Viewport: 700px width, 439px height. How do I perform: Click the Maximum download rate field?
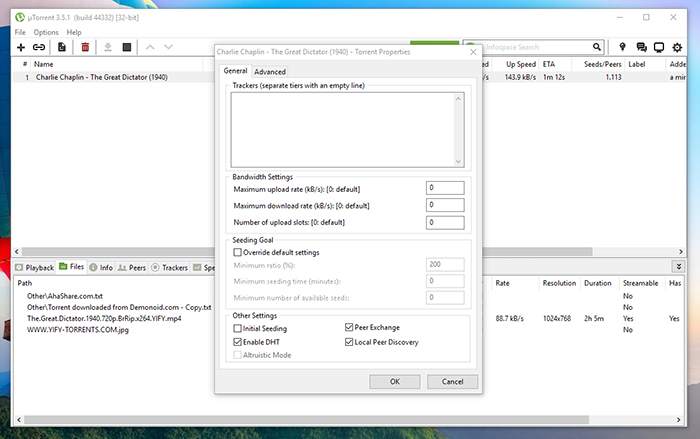coord(445,205)
